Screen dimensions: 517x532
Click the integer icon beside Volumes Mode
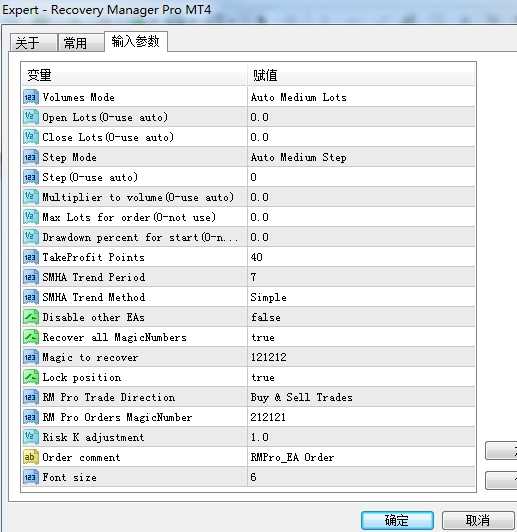click(31, 97)
